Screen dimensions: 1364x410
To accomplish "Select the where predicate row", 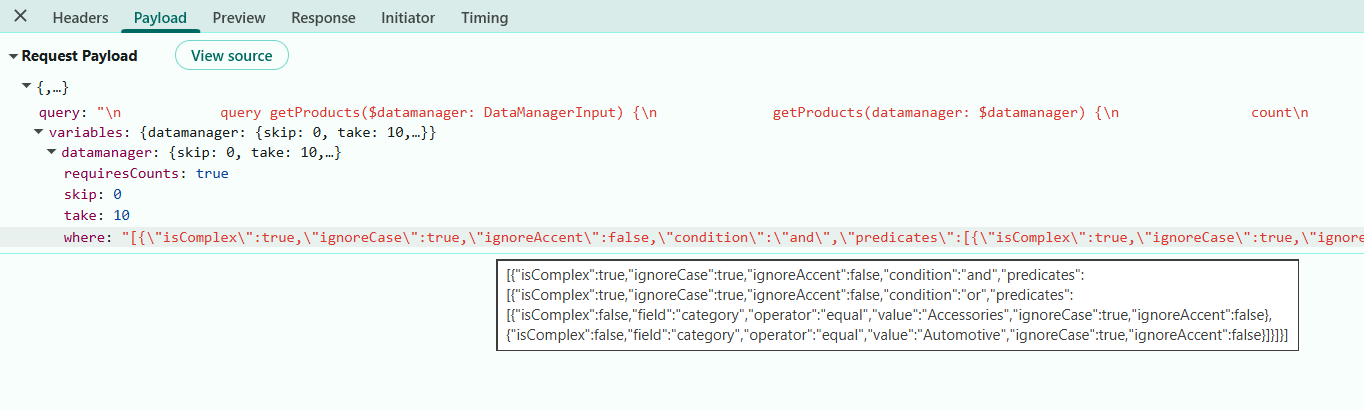I will pos(682,237).
